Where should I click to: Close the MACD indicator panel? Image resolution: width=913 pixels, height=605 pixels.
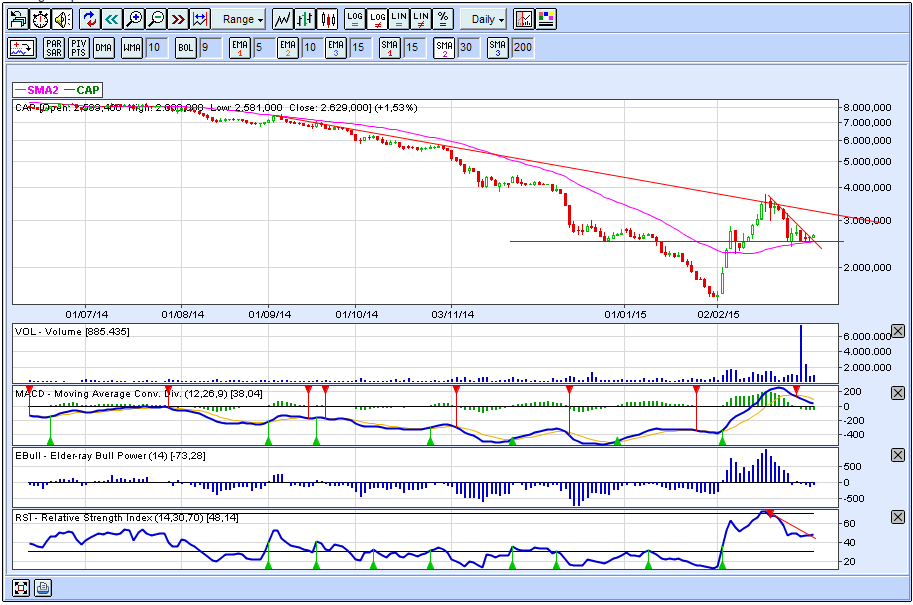[897, 393]
